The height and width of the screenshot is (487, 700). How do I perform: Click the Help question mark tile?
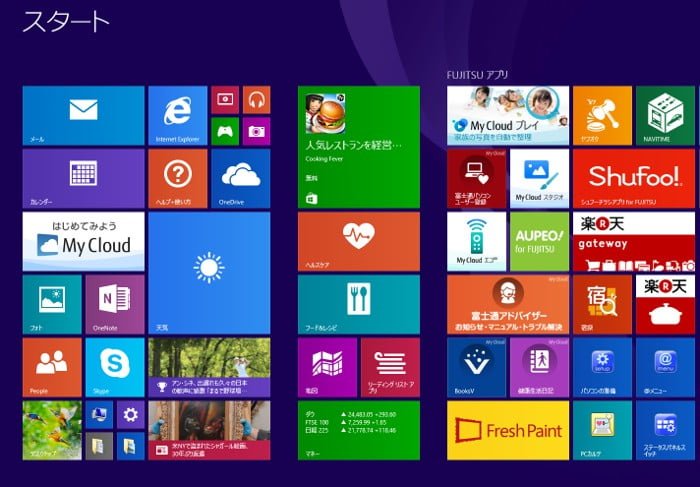177,178
